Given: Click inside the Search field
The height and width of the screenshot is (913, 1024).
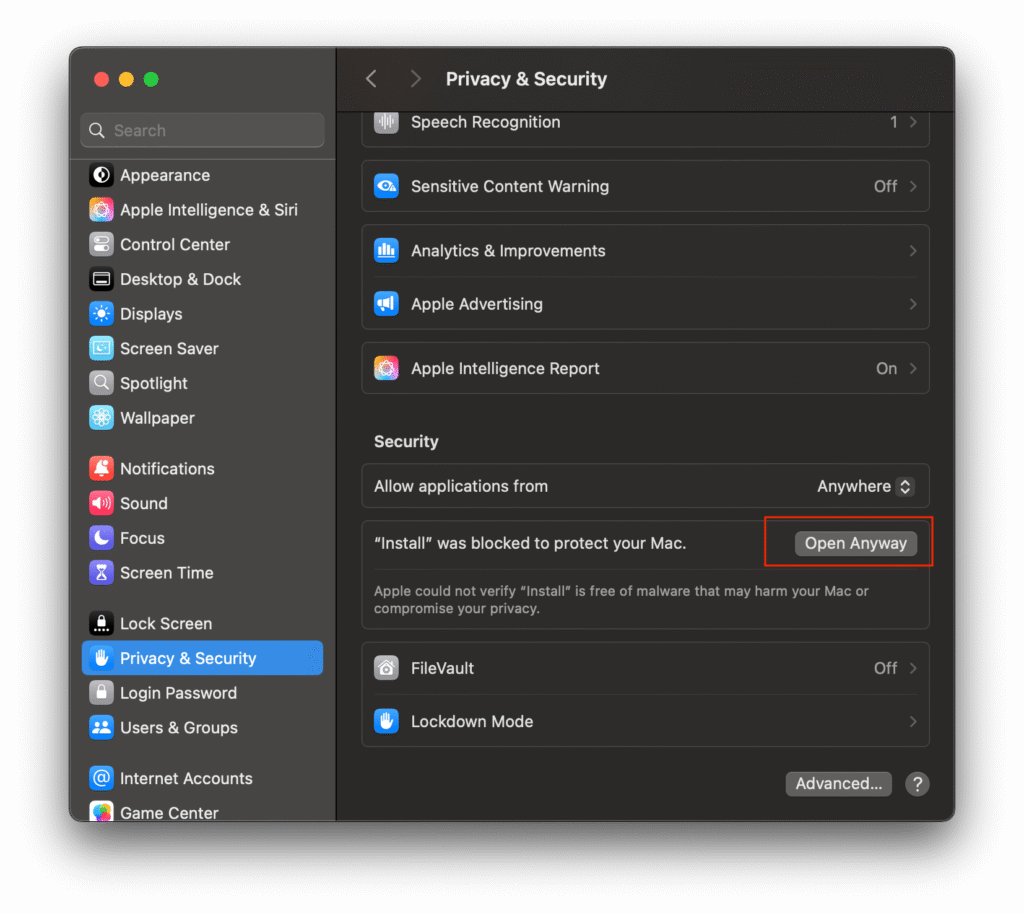Looking at the screenshot, I should pos(202,130).
